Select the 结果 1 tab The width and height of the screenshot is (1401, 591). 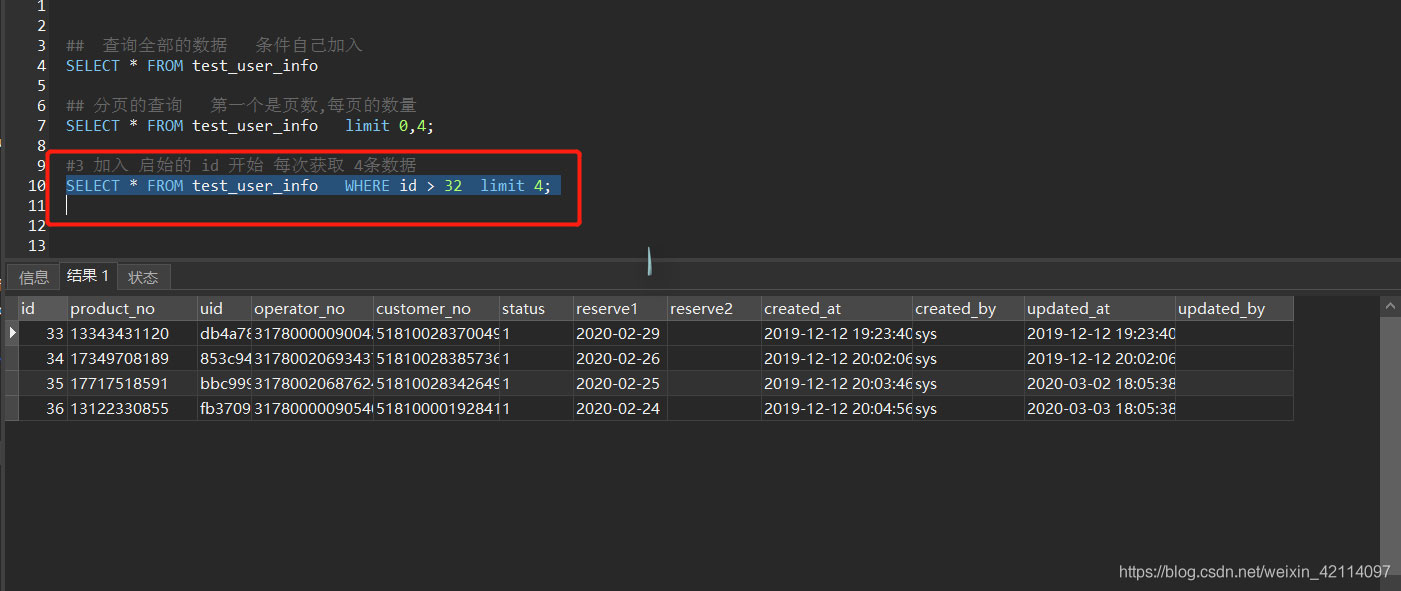[88, 276]
